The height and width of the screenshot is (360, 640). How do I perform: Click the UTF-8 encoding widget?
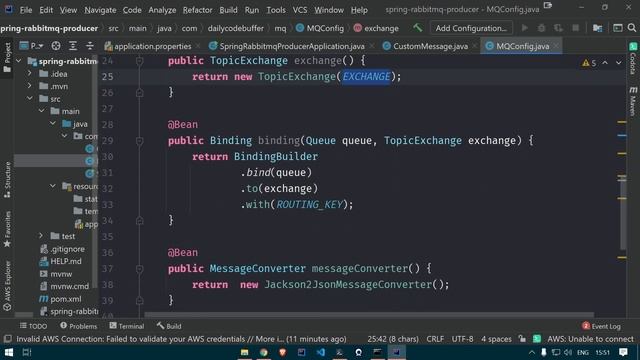(x=462, y=339)
